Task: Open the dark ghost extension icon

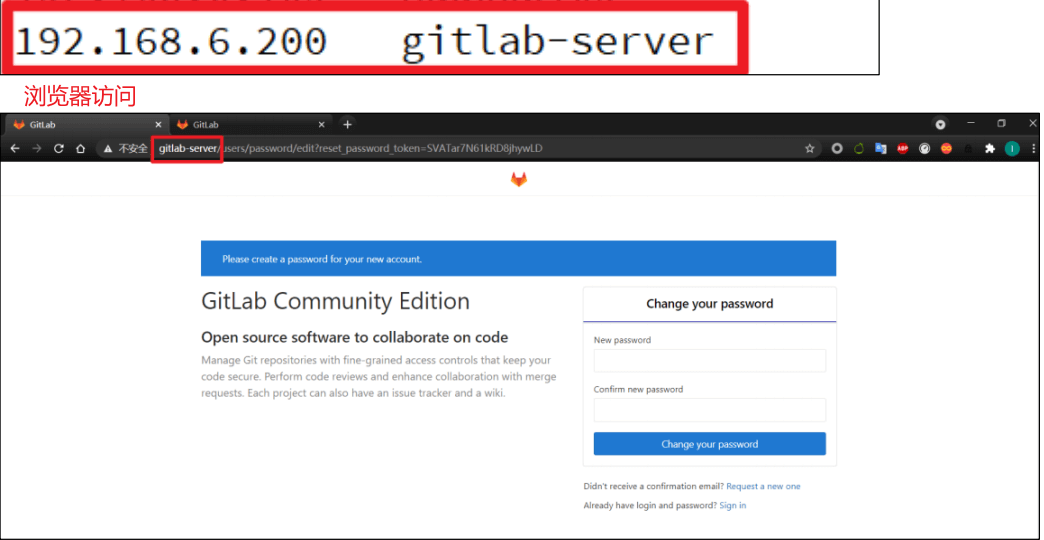Action: (968, 148)
